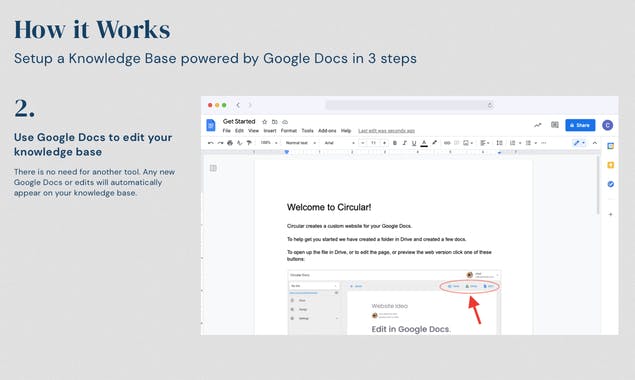Star the Get Started document
Screen dimensions: 635x380
264,122
